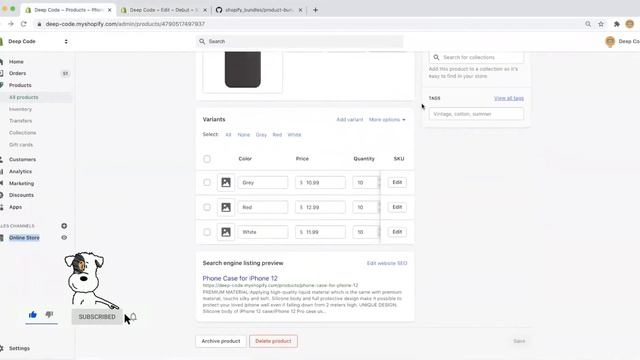
Task: Click the tags input field
Action: pos(476,114)
